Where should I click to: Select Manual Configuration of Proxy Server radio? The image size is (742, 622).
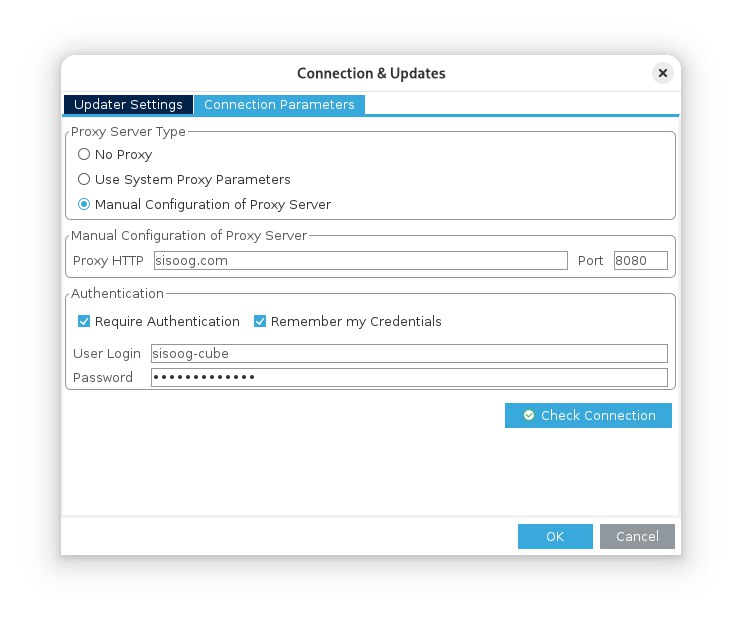pyautogui.click(x=84, y=205)
